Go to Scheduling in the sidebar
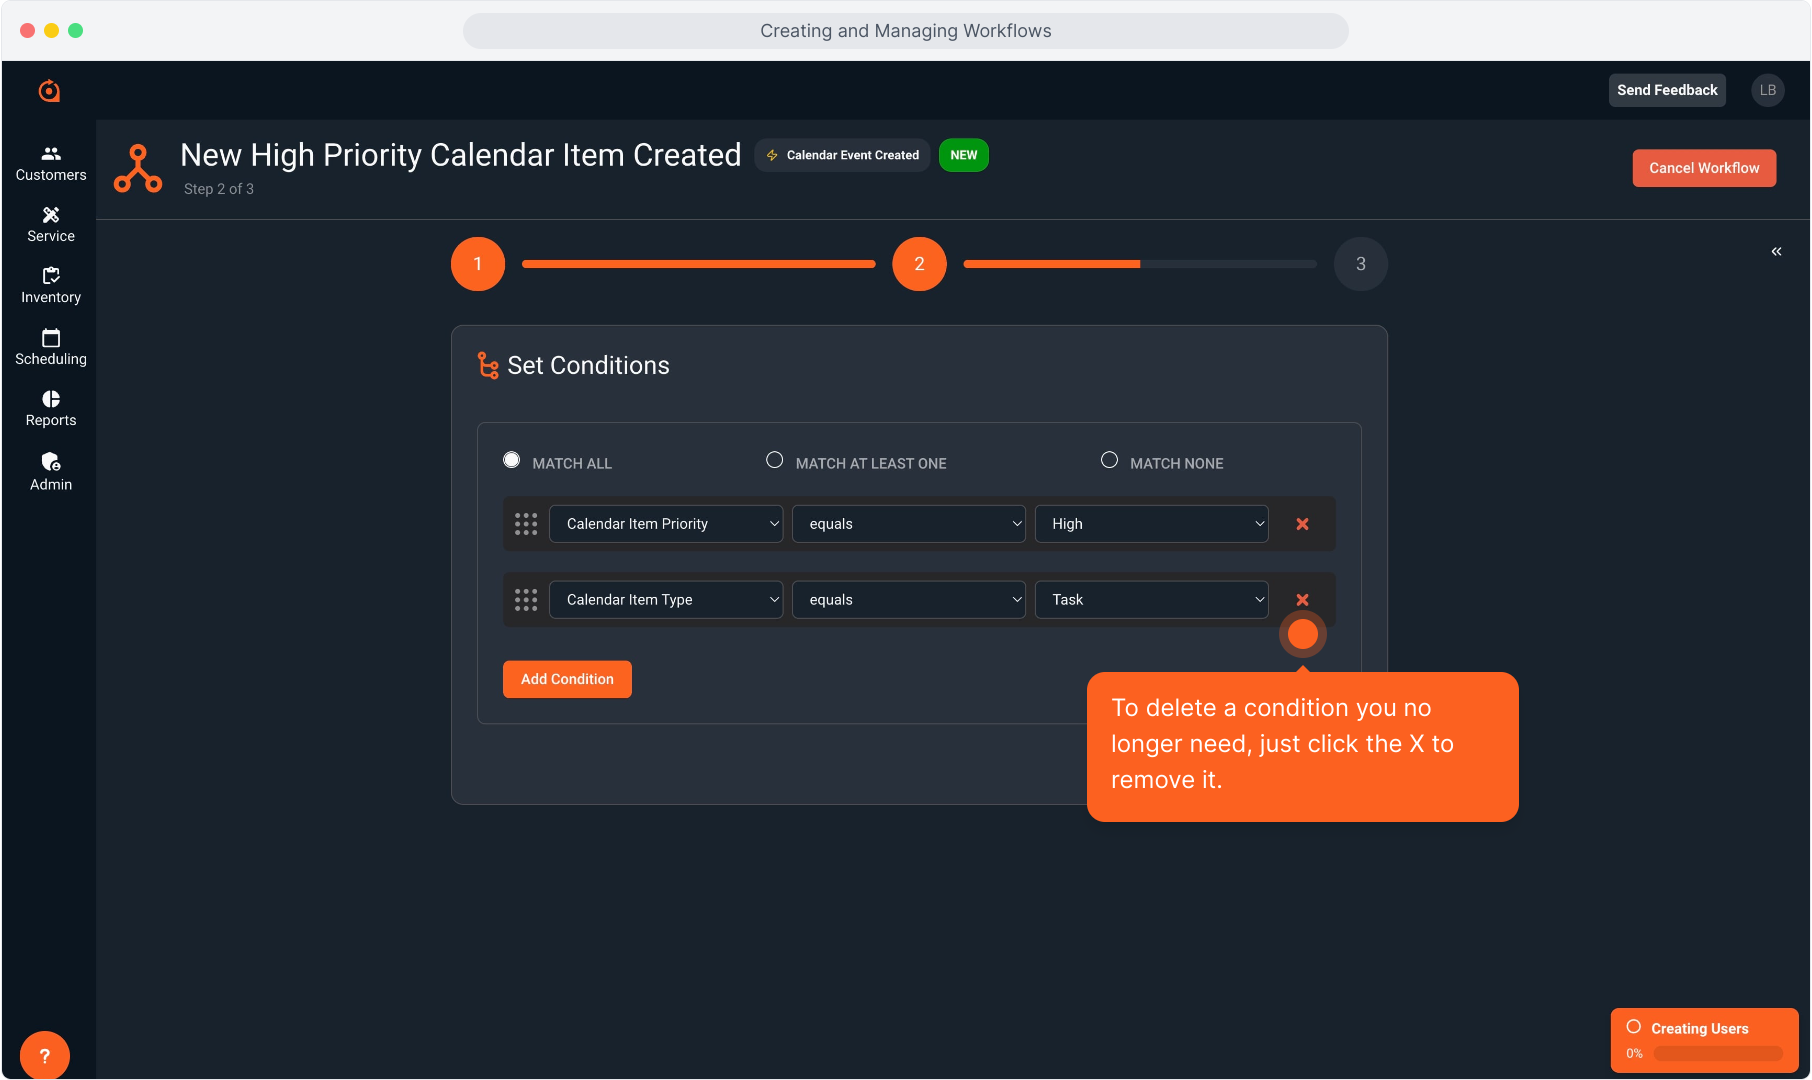 [x=51, y=347]
